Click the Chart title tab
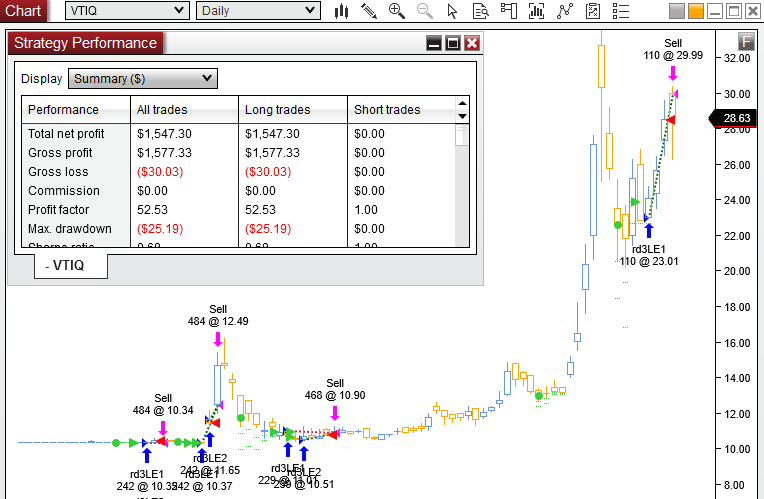 pos(23,11)
